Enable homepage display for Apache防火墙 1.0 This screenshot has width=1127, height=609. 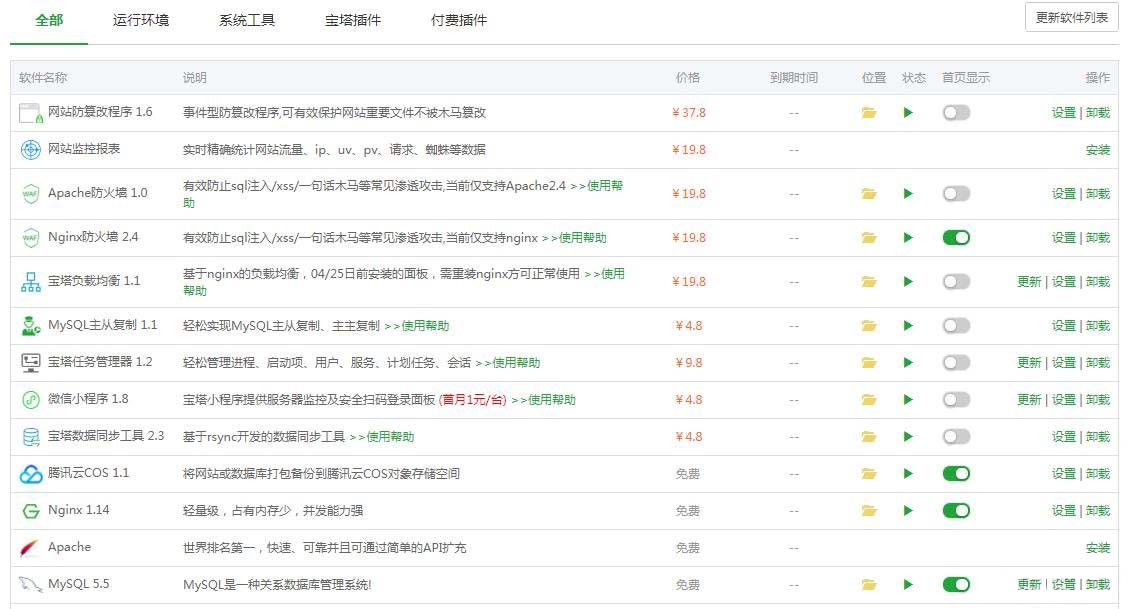[x=956, y=193]
